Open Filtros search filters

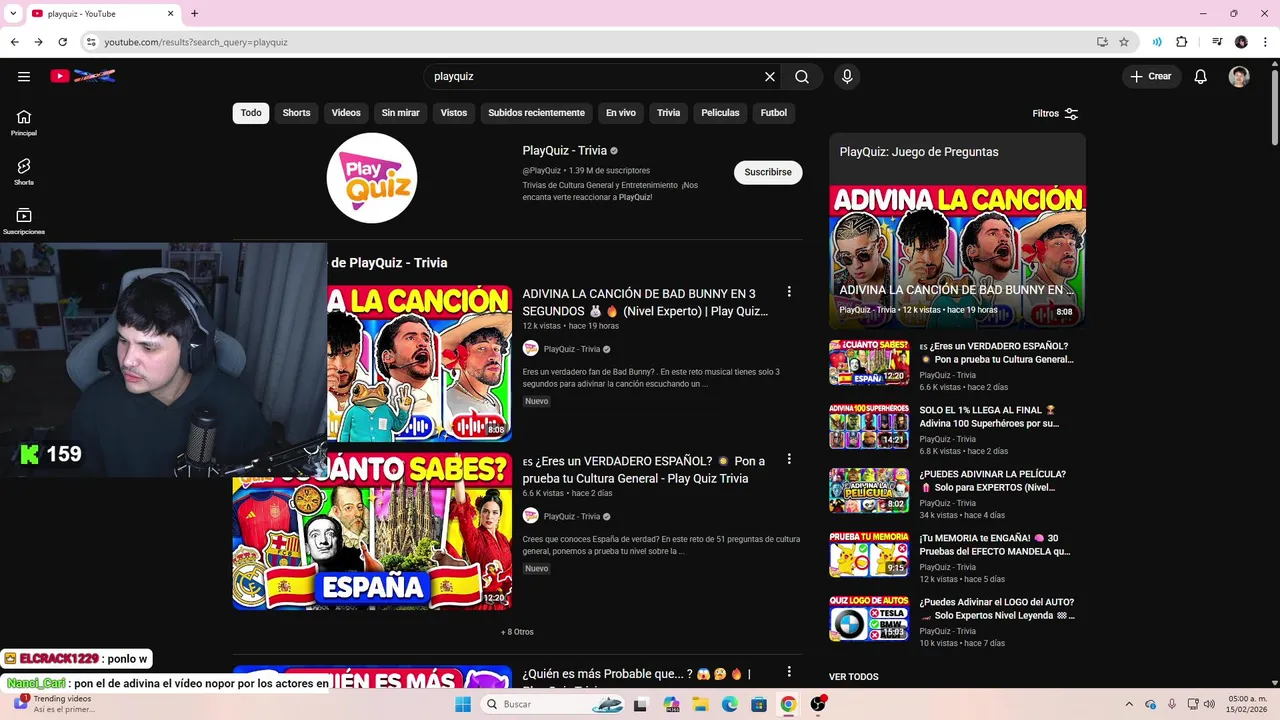pyautogui.click(x=1055, y=113)
